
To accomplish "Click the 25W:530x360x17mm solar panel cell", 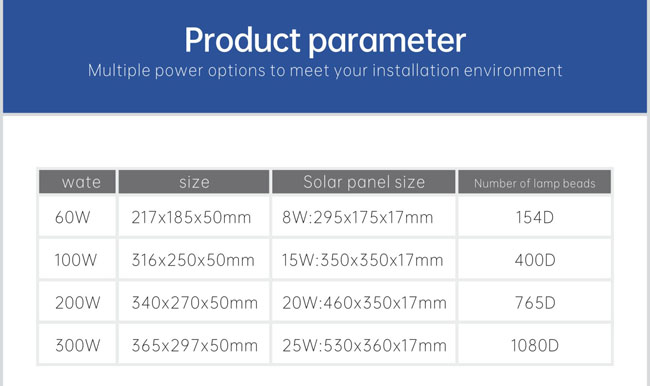I will (364, 345).
